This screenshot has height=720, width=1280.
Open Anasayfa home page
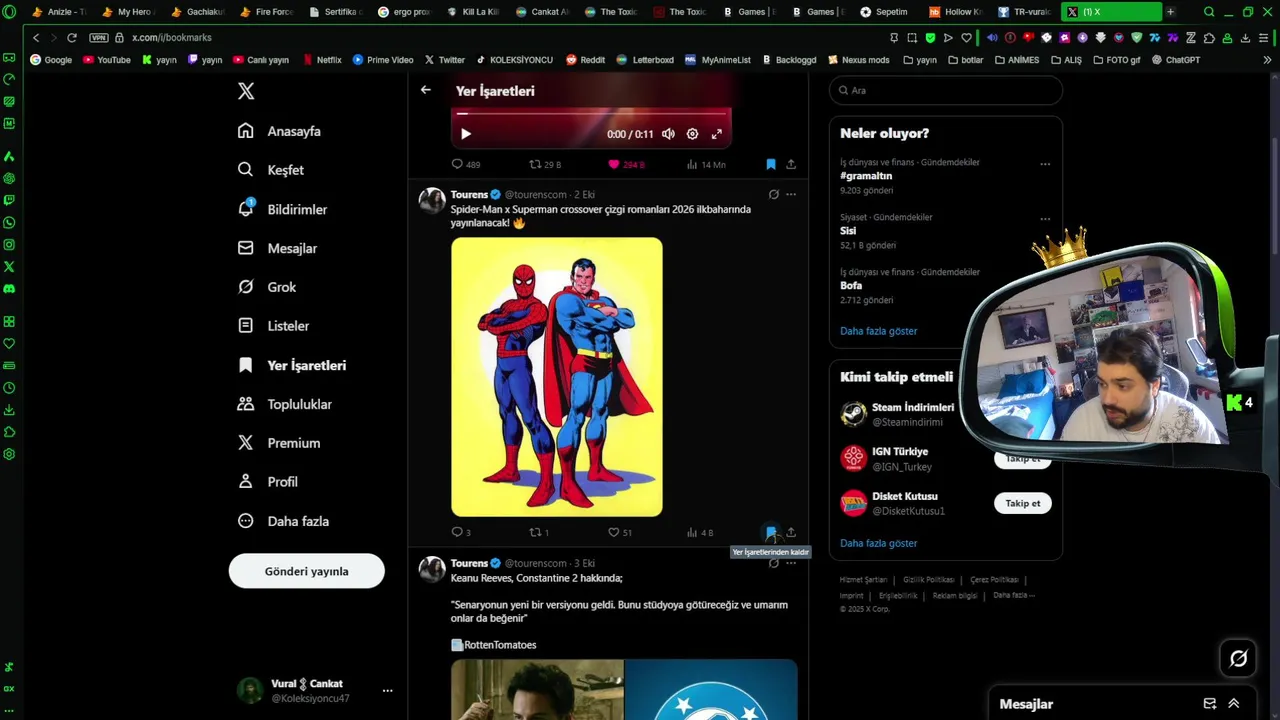[x=279, y=131]
